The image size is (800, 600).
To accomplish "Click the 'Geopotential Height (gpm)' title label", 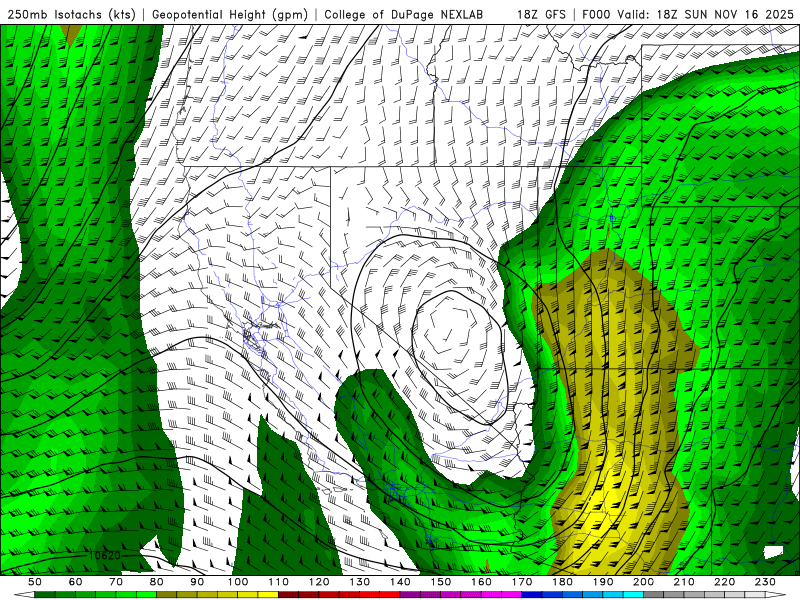I will click(230, 14).
